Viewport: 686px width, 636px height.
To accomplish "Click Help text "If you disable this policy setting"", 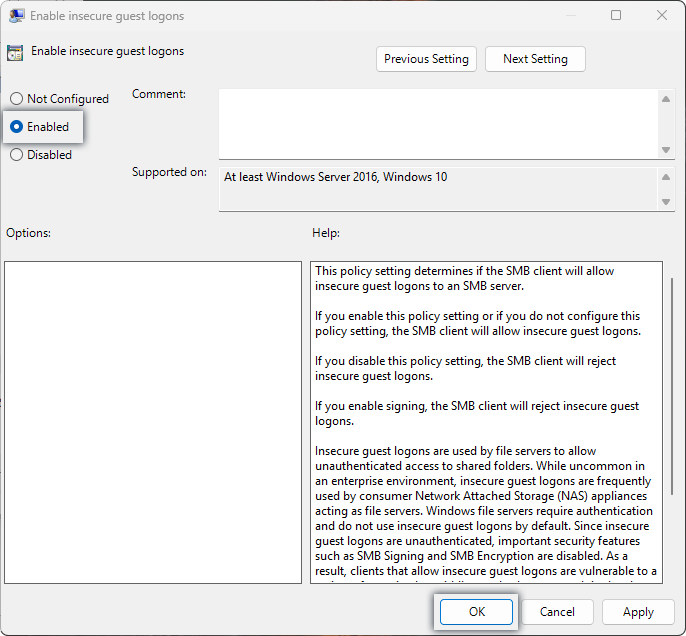I will pos(465,368).
